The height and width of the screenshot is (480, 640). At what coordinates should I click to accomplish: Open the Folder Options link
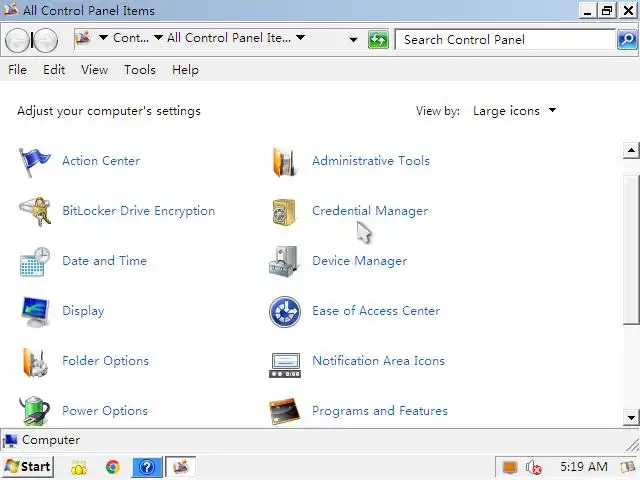coord(106,361)
